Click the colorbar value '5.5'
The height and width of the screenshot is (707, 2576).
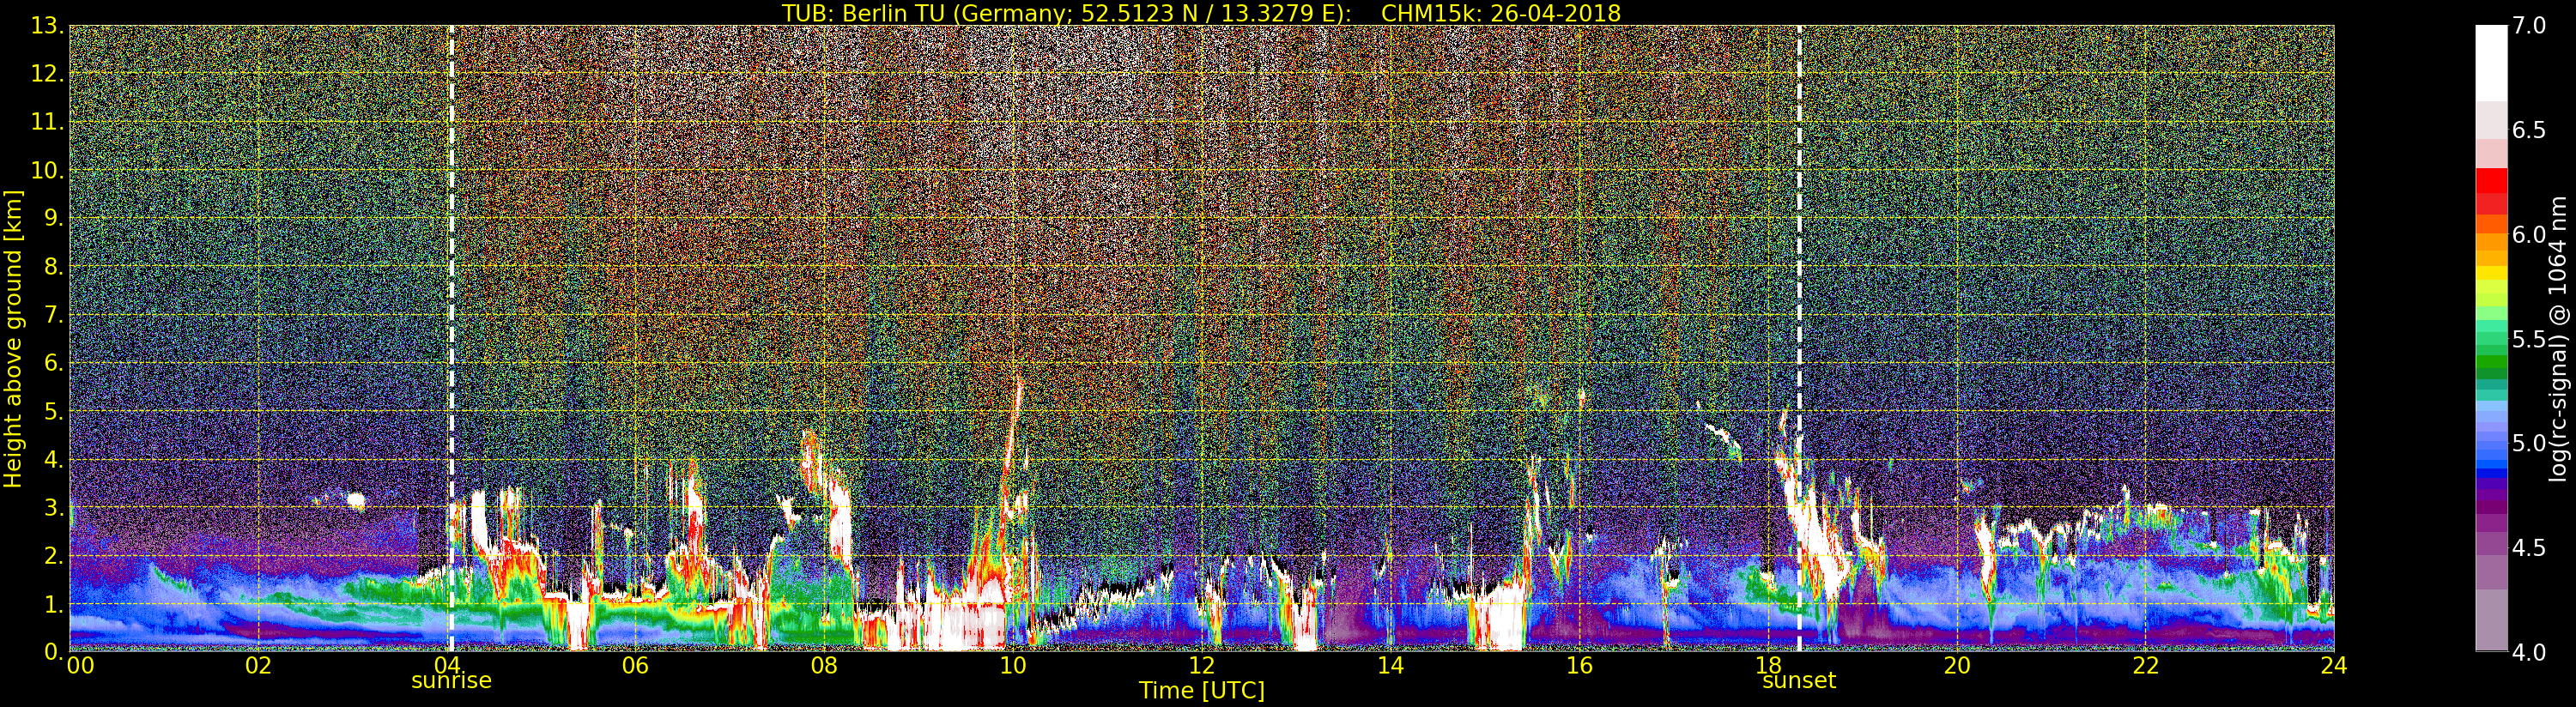pyautogui.click(x=2529, y=339)
